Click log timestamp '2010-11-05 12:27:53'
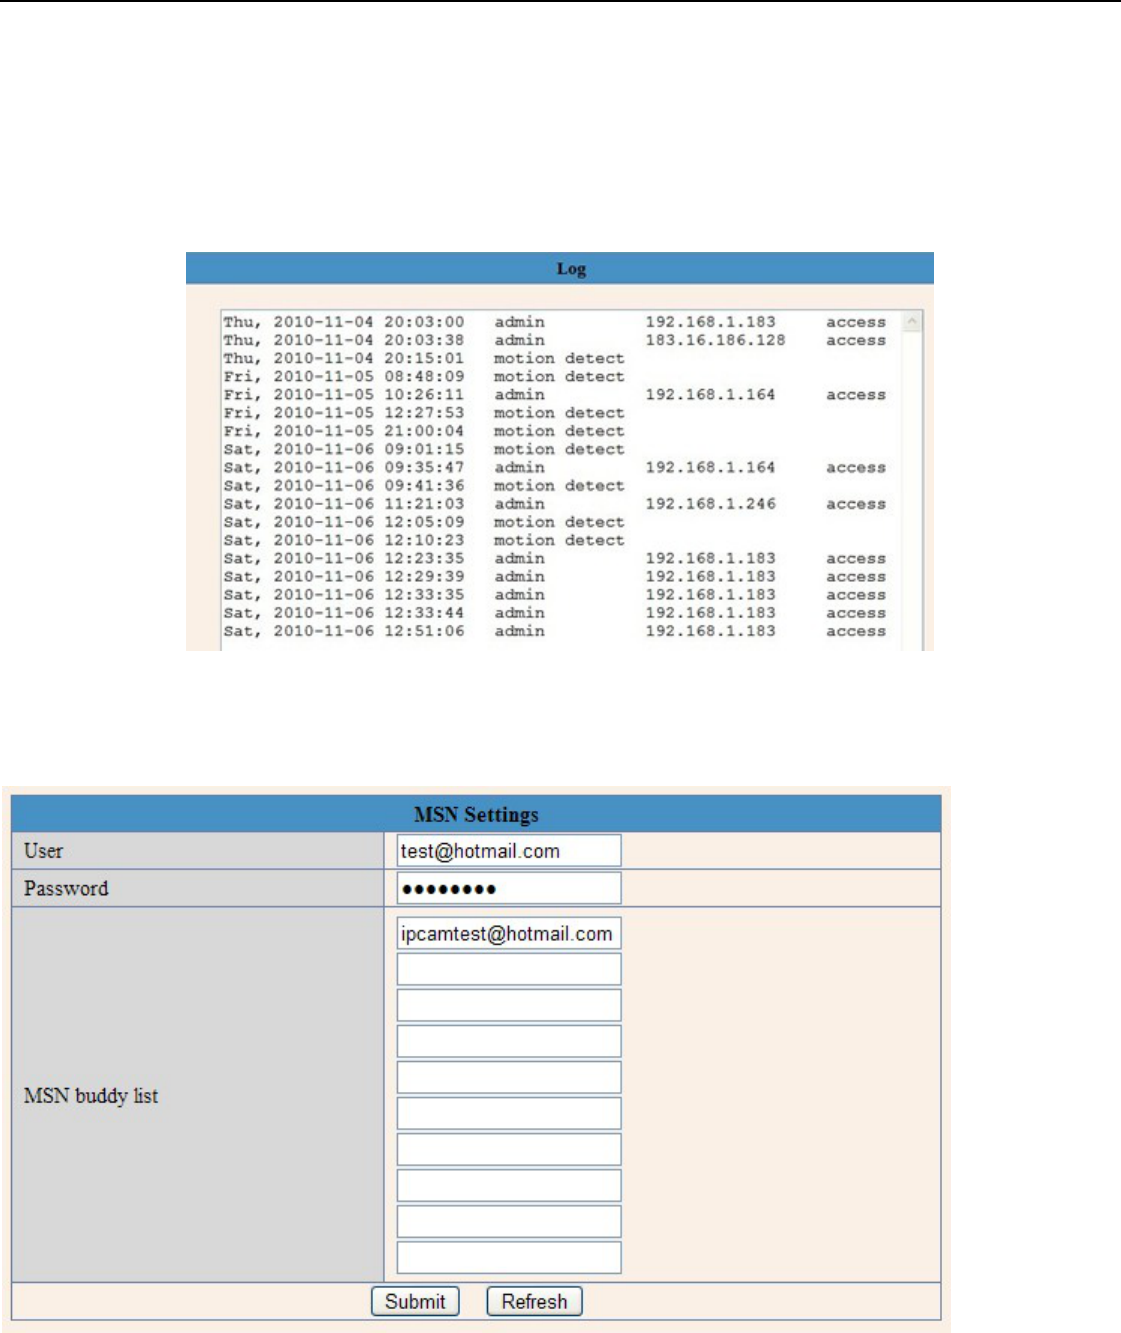This screenshot has width=1121, height=1333. 369,413
